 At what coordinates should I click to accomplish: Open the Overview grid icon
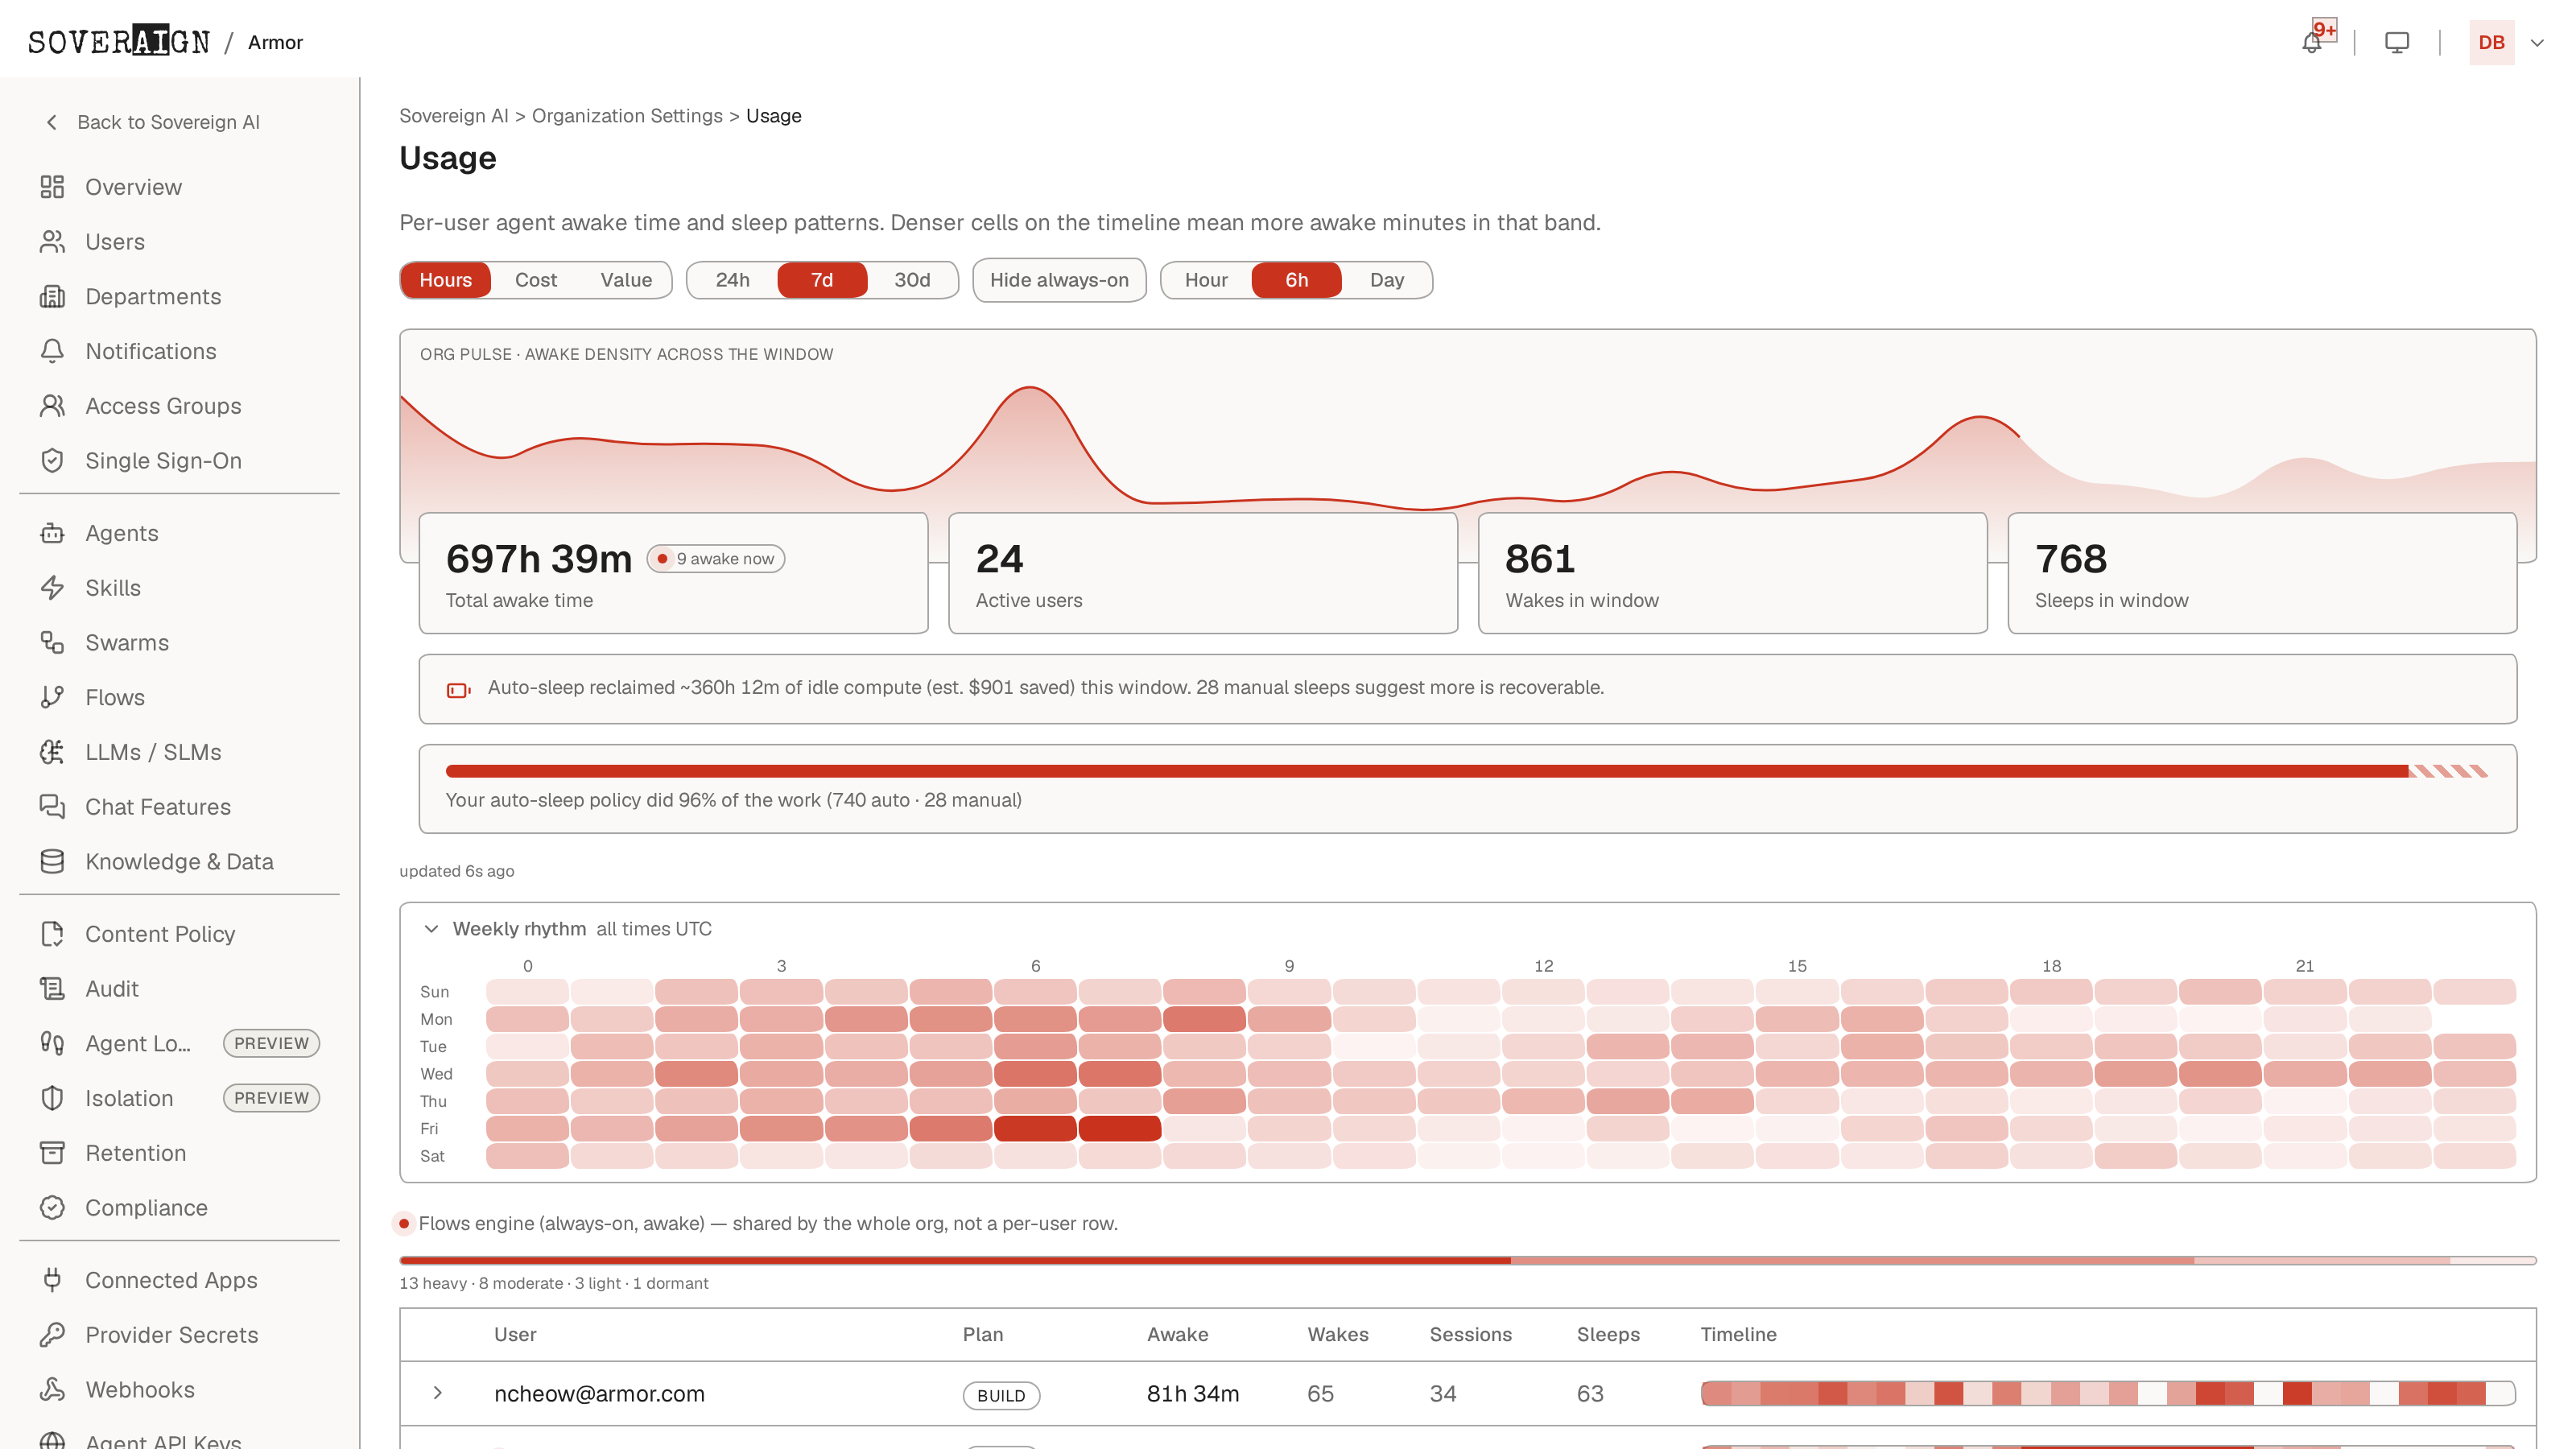52,187
